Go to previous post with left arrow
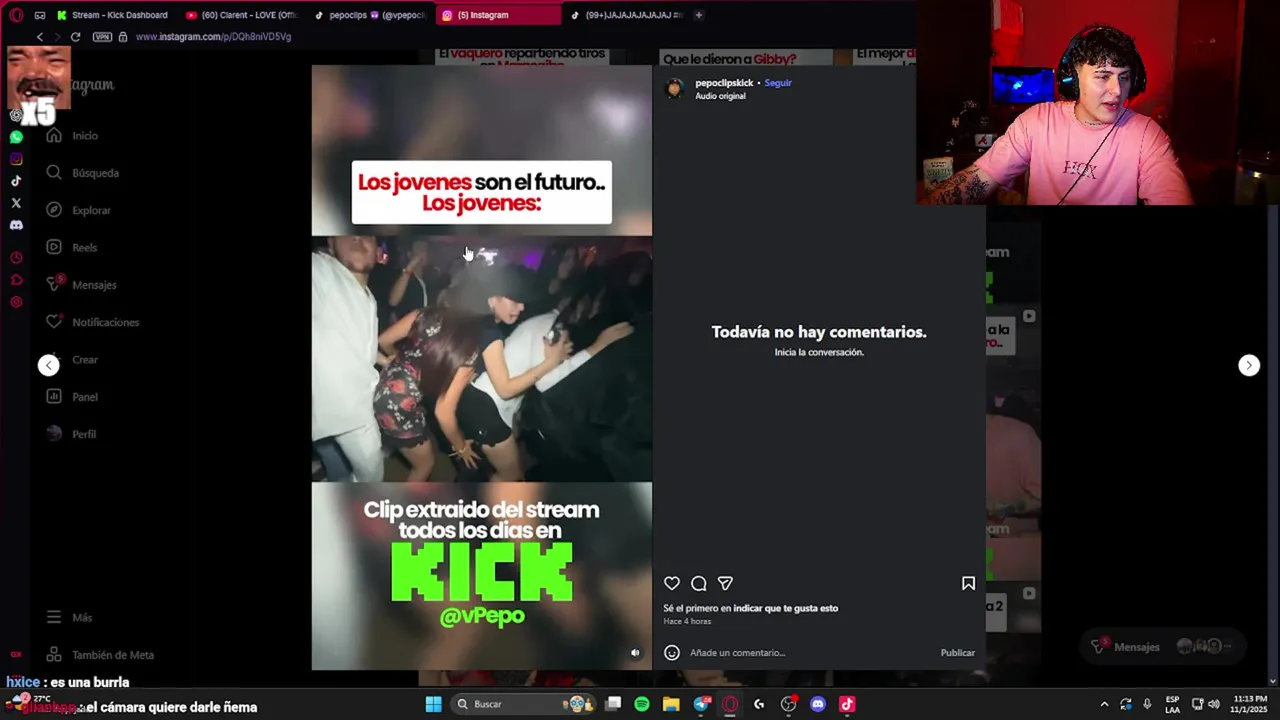This screenshot has width=1280, height=720. click(49, 365)
